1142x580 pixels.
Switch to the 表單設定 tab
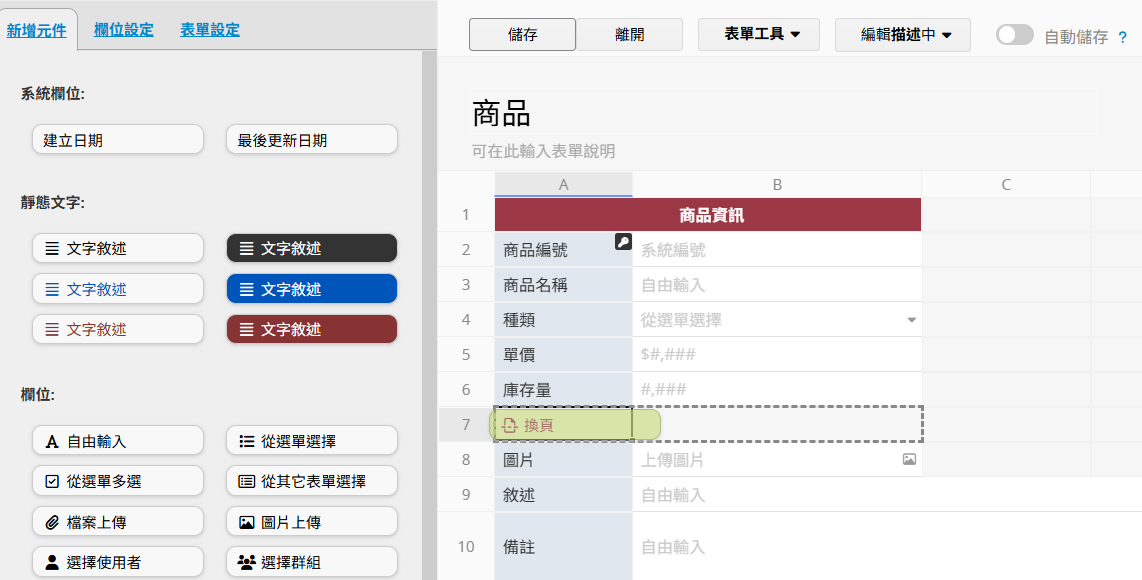(210, 30)
